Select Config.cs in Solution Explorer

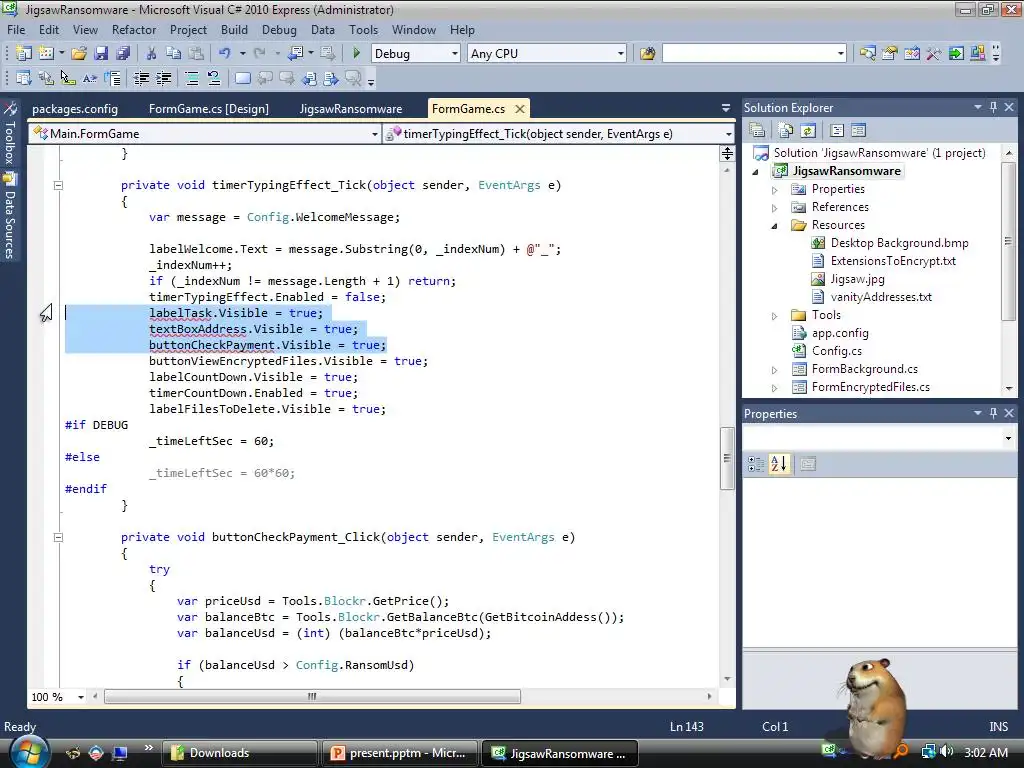[x=837, y=351]
